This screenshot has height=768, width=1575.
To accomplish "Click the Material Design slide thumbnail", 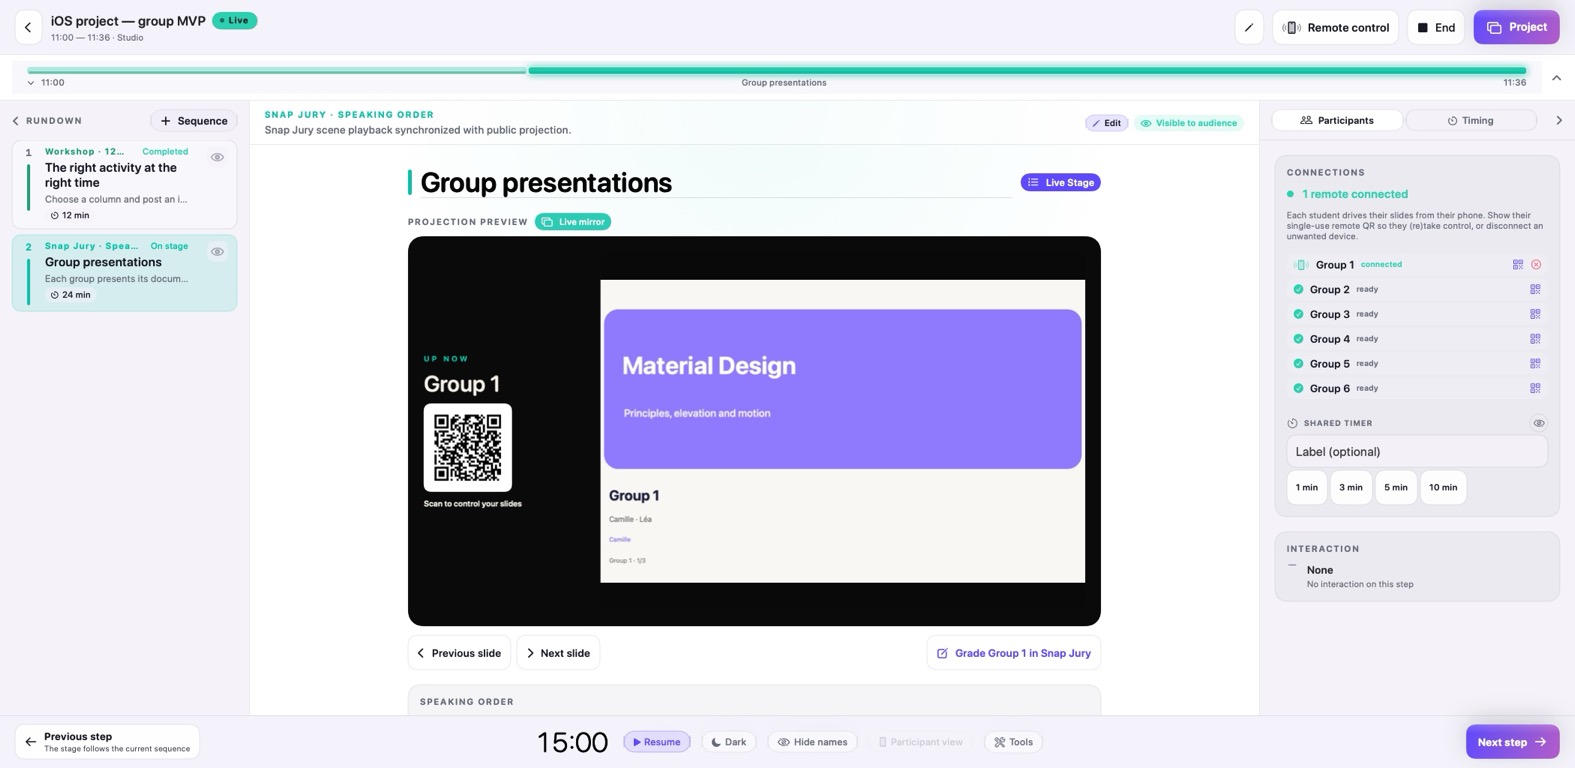I will [842, 431].
